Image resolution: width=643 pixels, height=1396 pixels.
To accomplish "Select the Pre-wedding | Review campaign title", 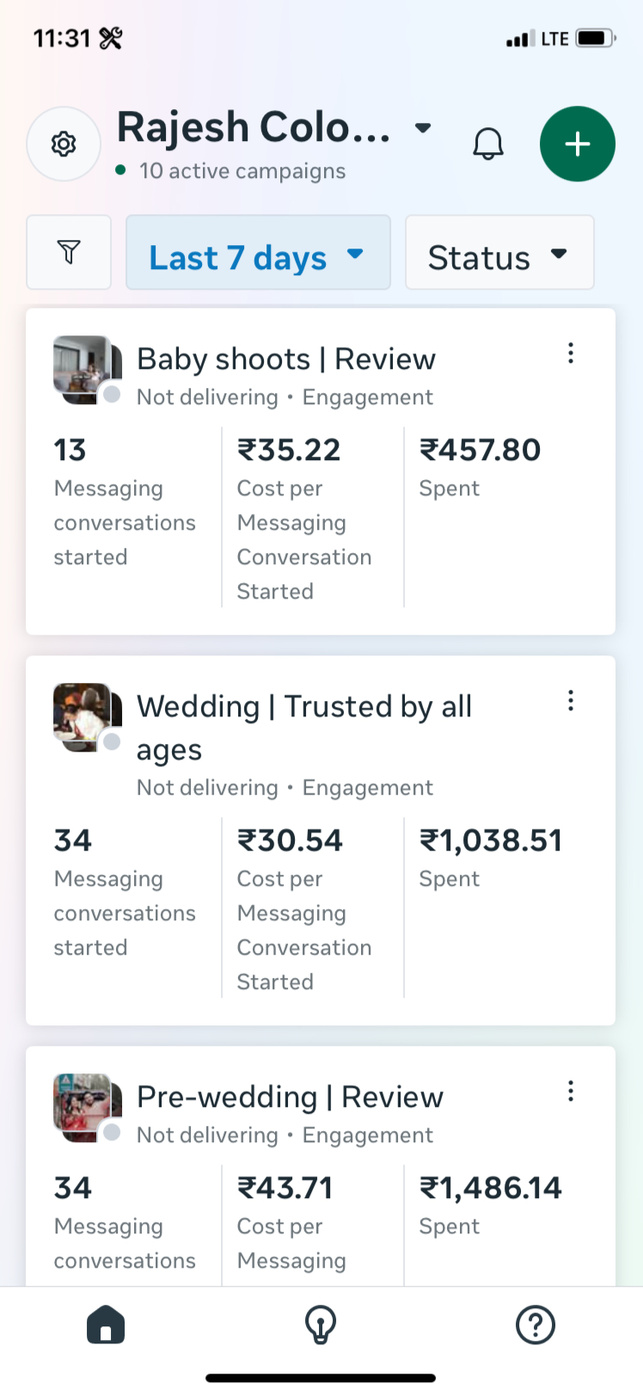I will pos(290,1097).
